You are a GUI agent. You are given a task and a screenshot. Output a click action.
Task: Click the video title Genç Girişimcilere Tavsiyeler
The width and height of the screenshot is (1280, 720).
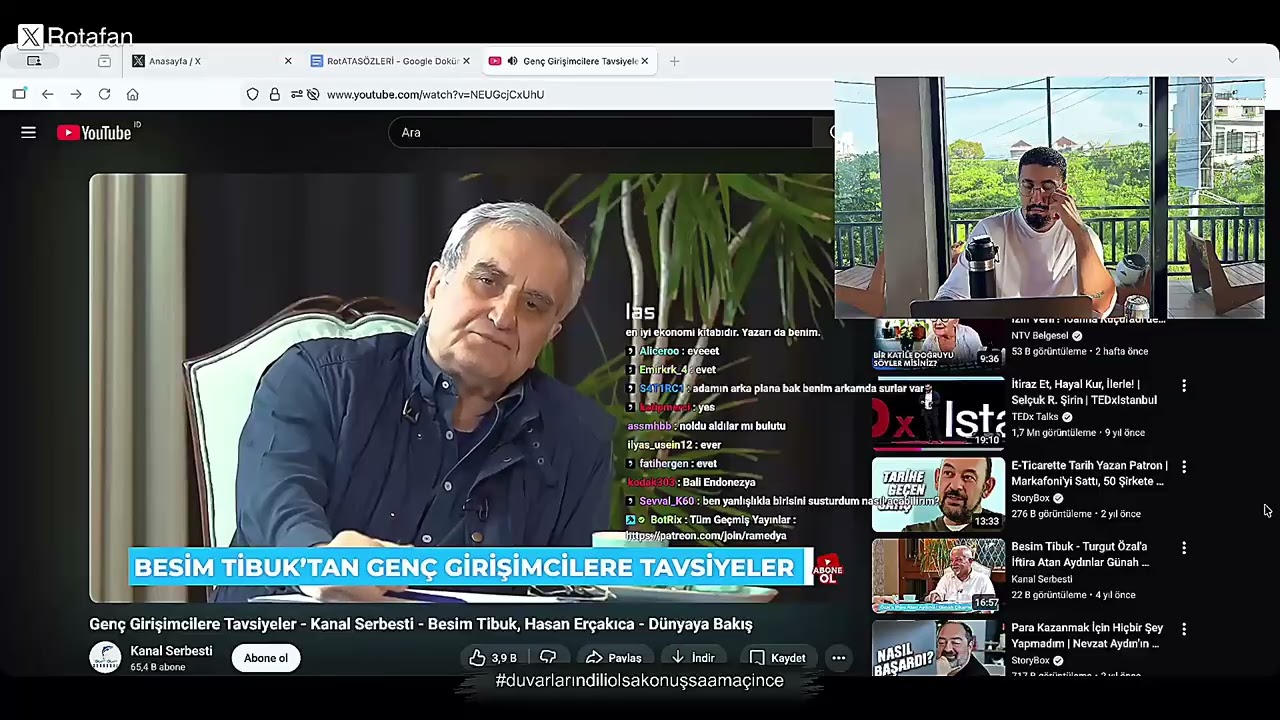[420, 624]
